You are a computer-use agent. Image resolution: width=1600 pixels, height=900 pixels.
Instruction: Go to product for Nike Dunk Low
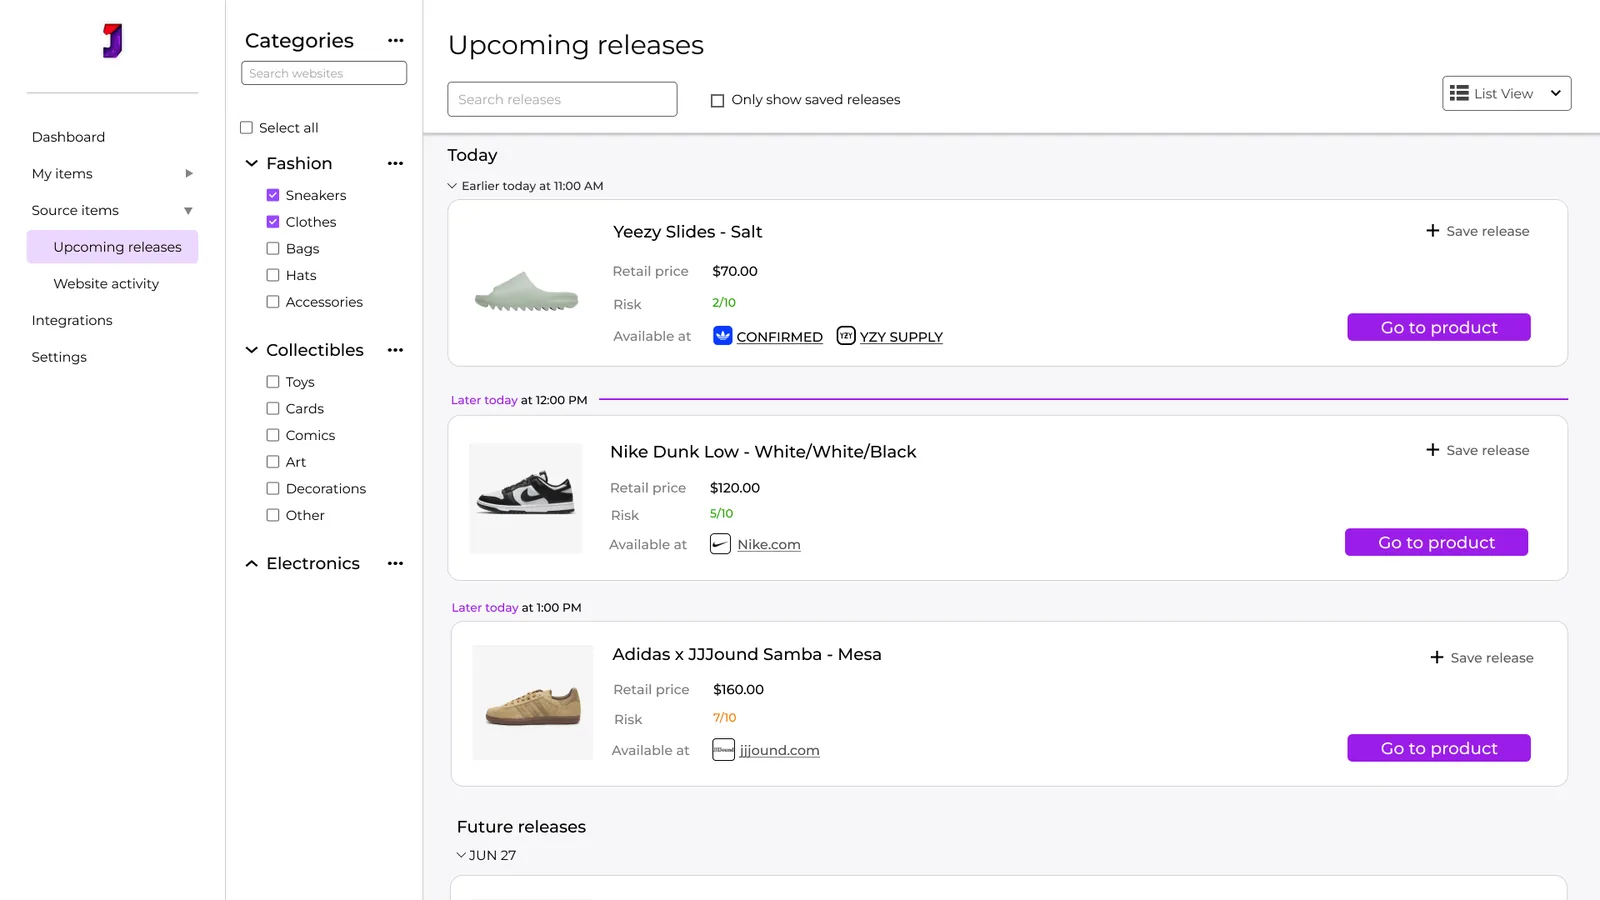[1436, 542]
